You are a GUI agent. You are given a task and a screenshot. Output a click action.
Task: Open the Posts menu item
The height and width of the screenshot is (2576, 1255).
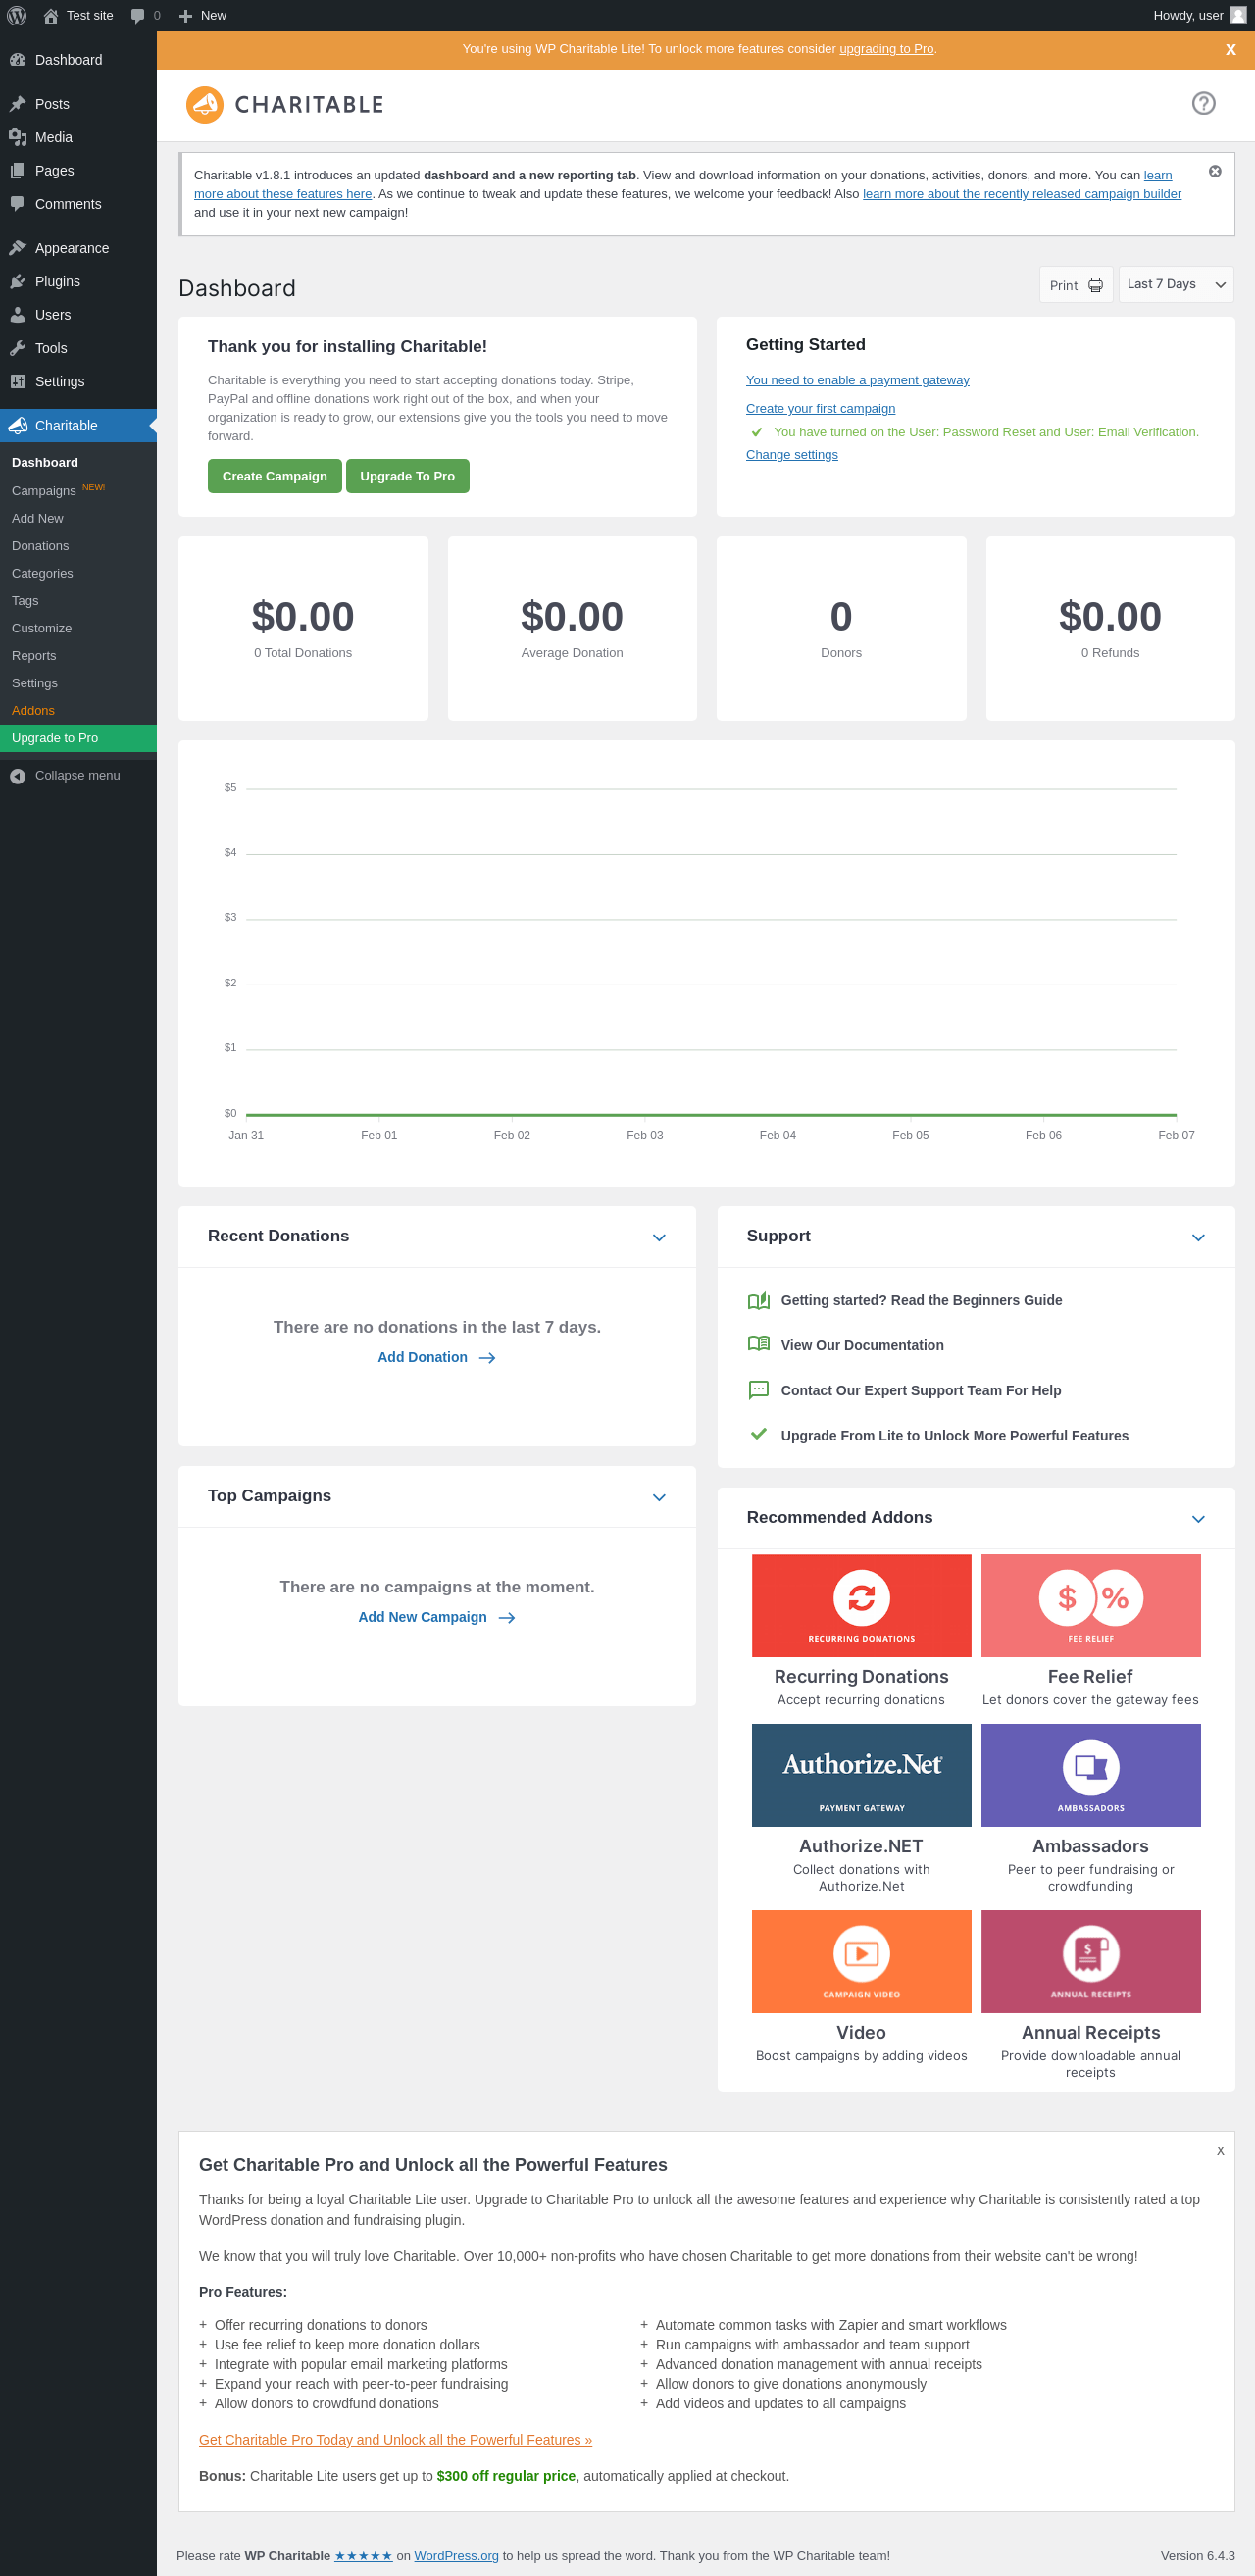(78, 104)
